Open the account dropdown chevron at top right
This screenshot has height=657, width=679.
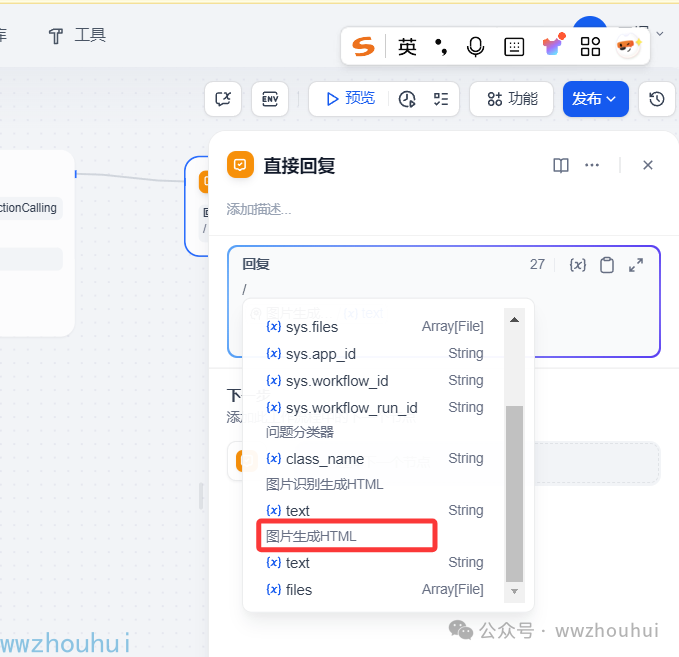coord(660,34)
